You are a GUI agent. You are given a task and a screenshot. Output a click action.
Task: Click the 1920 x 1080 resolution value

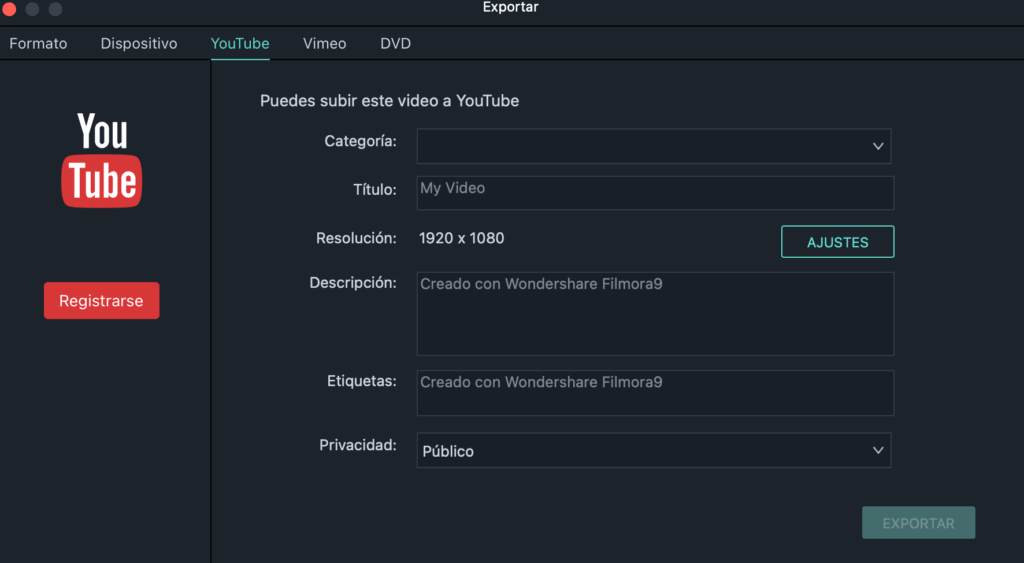coord(461,238)
